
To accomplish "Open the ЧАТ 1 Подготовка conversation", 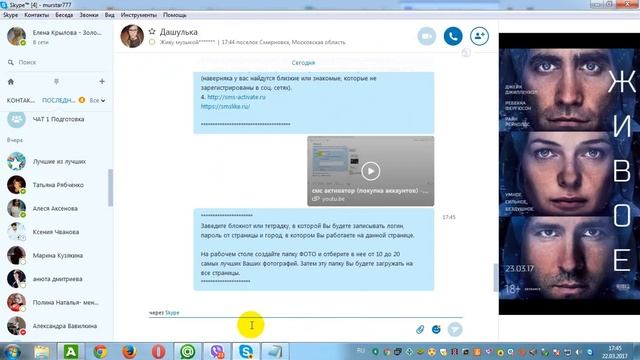I will click(x=56, y=119).
